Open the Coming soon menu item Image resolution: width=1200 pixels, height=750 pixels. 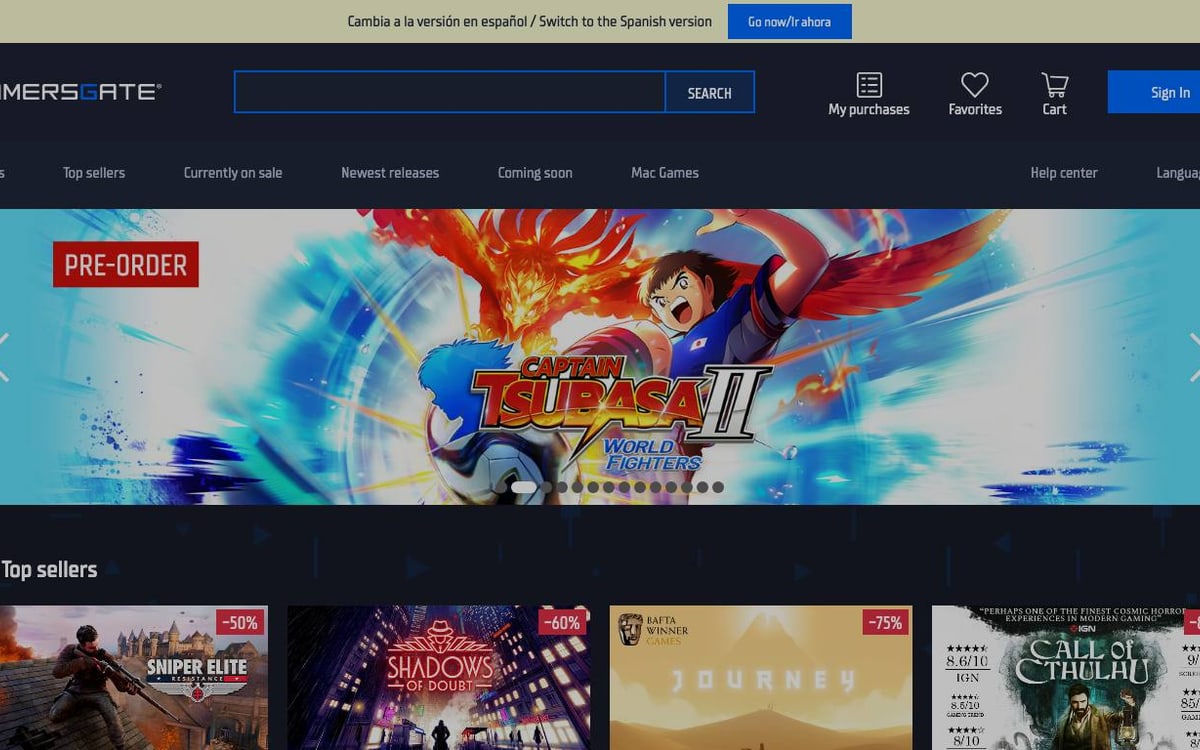click(535, 173)
